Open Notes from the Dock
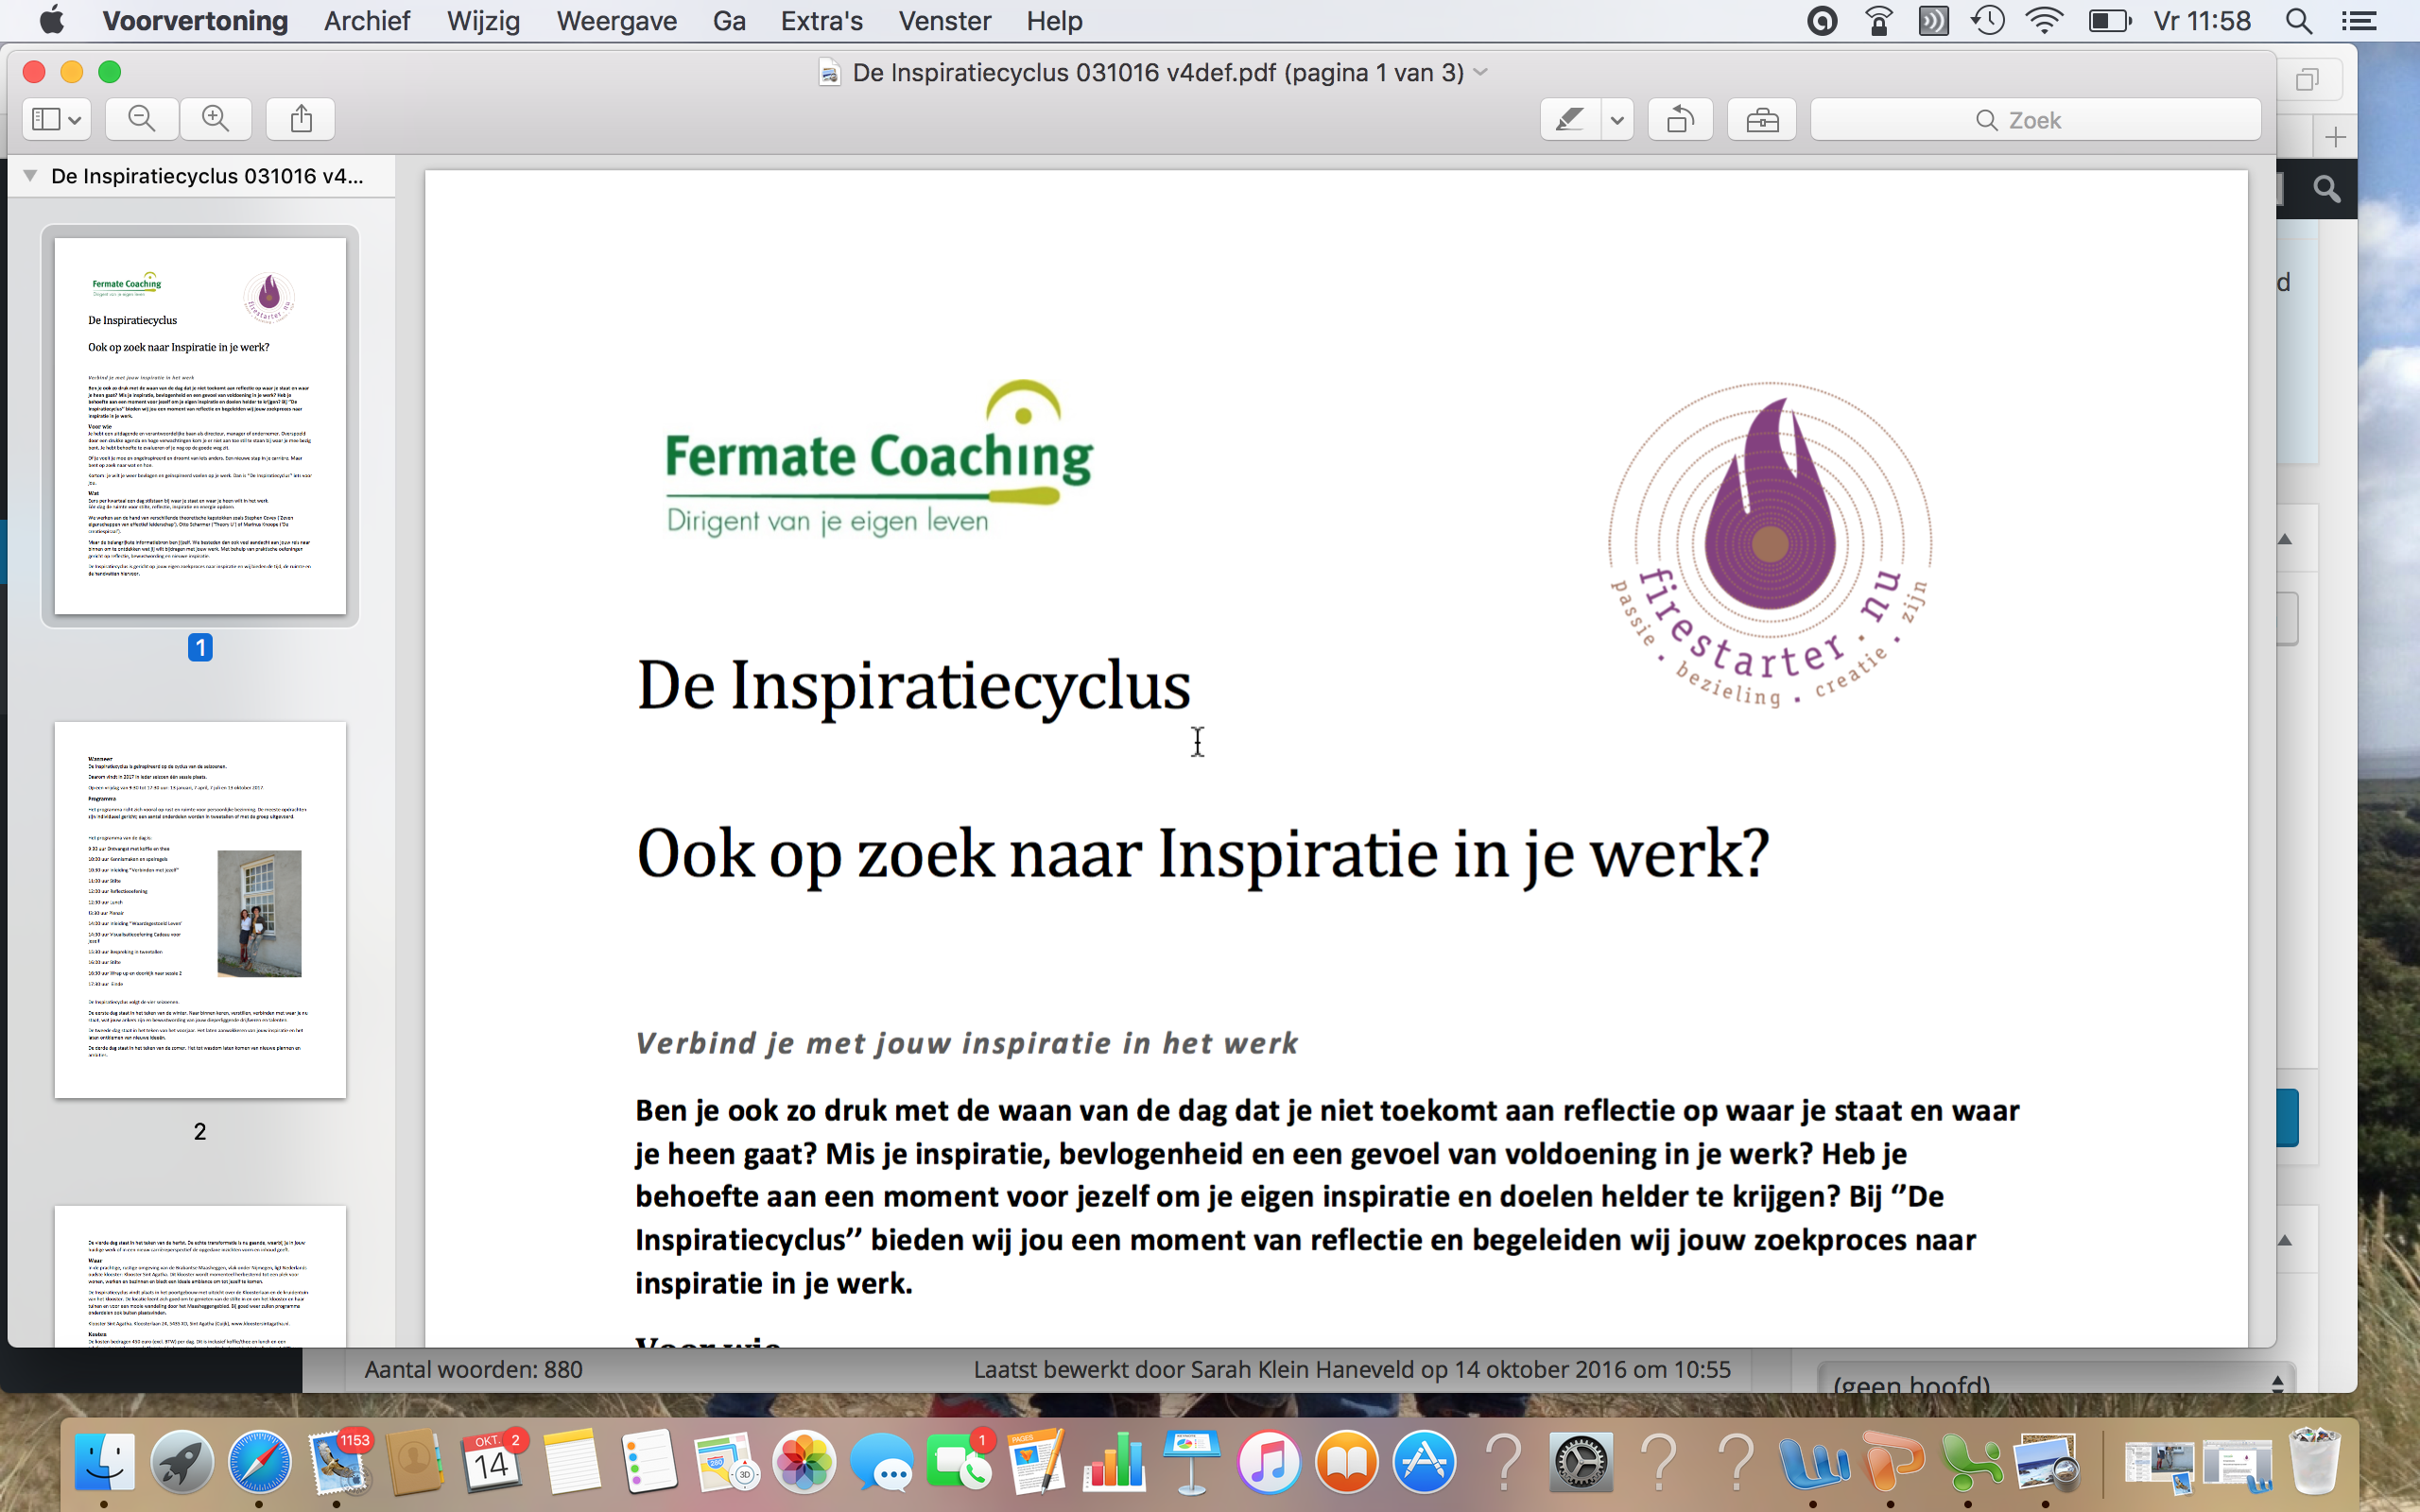Viewport: 2420px width, 1512px height. pos(571,1462)
